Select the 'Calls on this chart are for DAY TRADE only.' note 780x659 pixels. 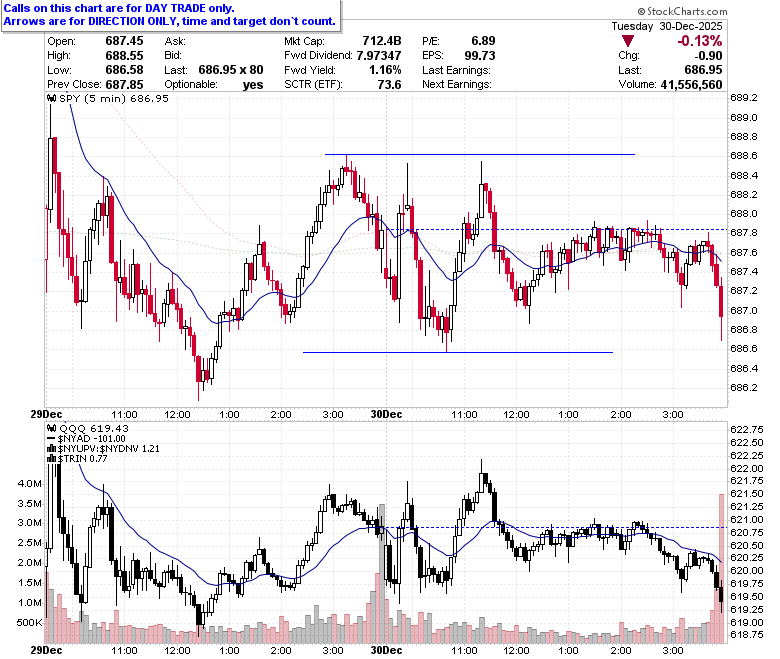[x=119, y=8]
